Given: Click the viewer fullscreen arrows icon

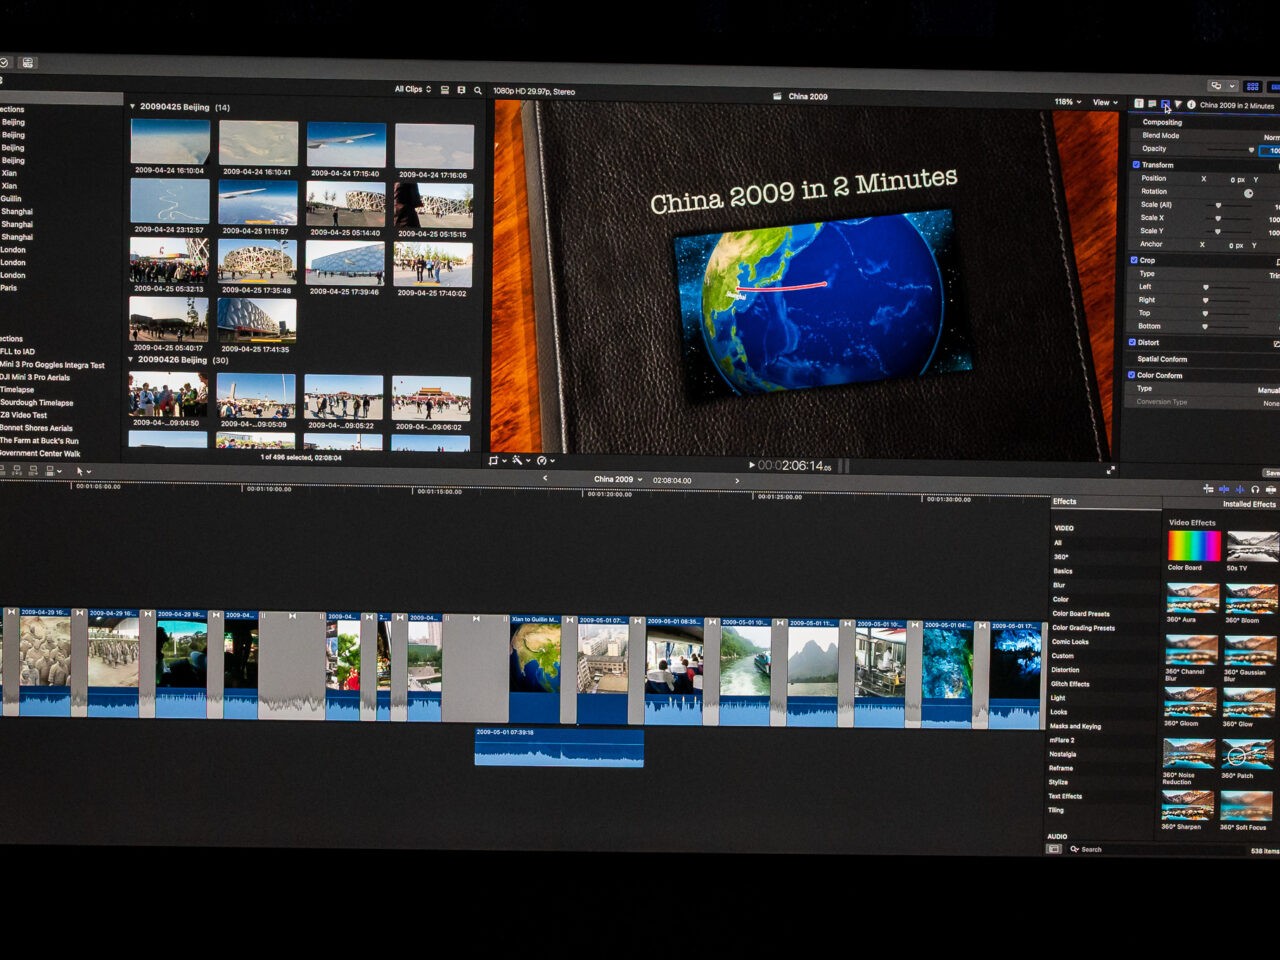Looking at the screenshot, I should click(x=1110, y=469).
